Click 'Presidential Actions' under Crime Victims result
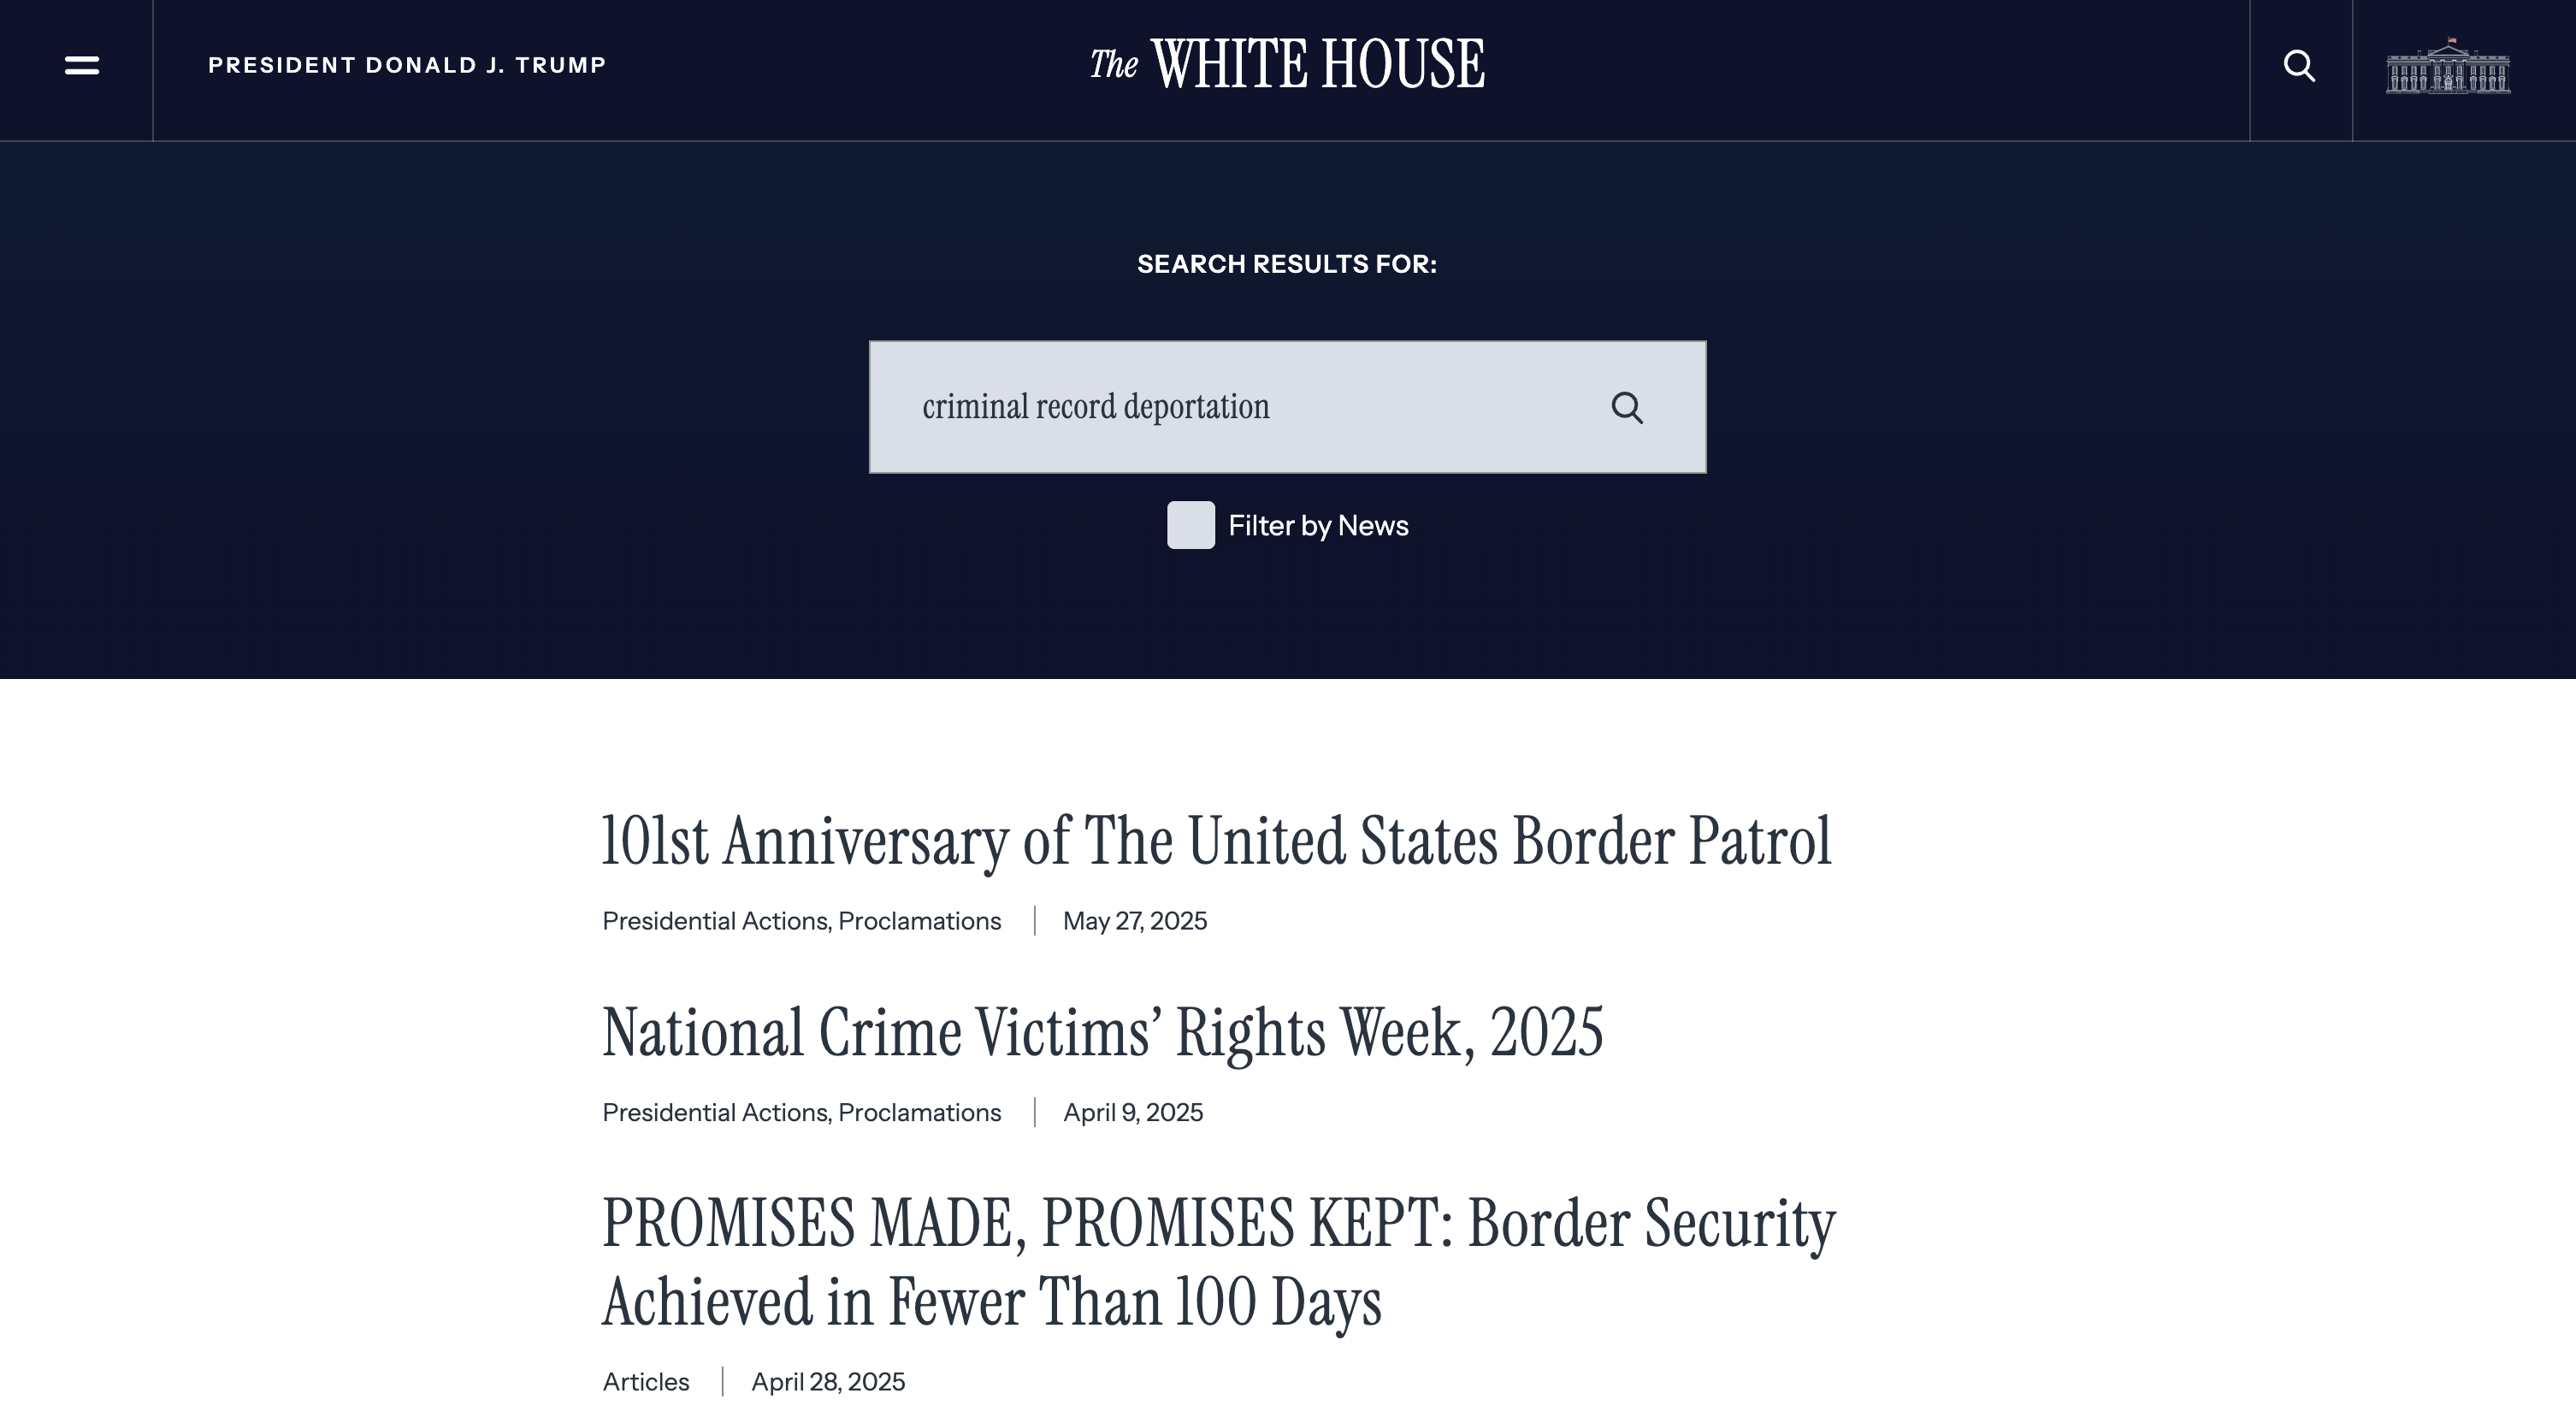Viewport: 2576px width, 1423px height. click(714, 1113)
